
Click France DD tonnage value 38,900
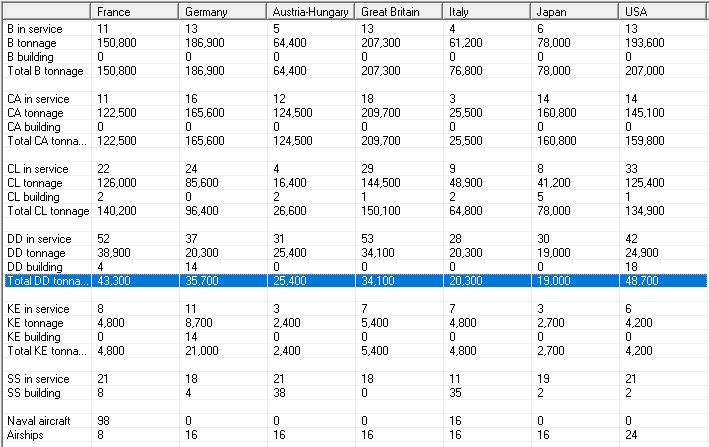(x=114, y=253)
